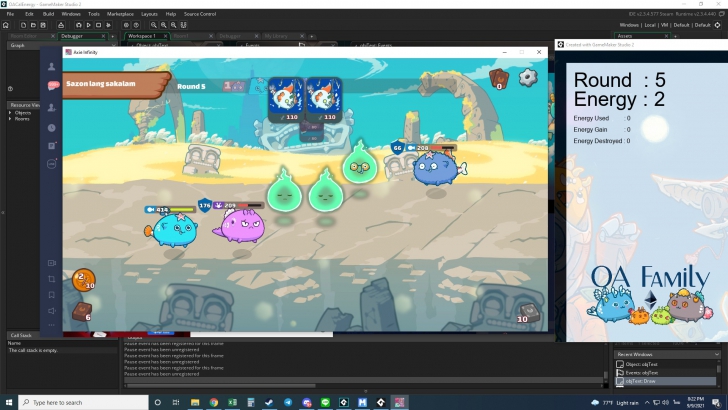Open the settings gear in Axie Infinity

click(x=528, y=78)
